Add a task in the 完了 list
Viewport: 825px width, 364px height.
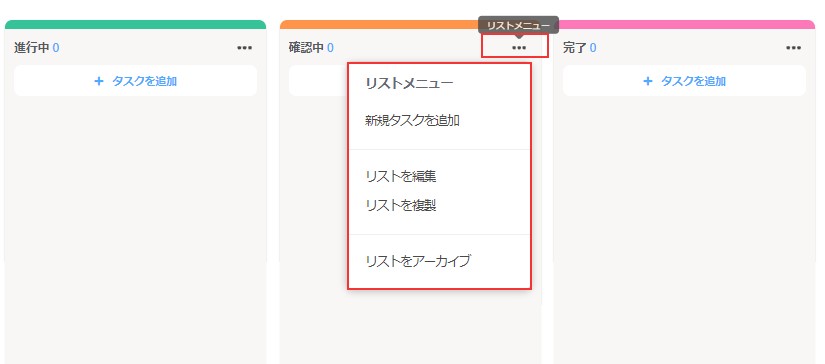(x=684, y=81)
